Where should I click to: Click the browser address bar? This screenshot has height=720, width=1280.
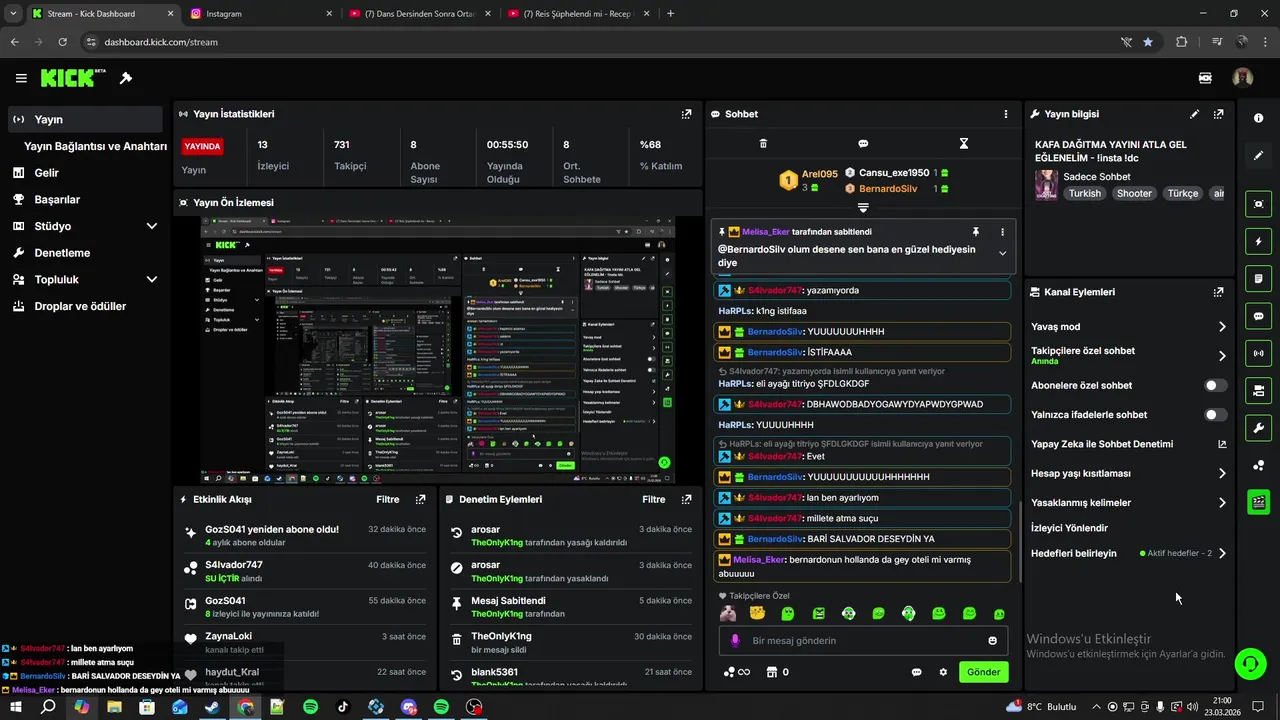tap(600, 42)
